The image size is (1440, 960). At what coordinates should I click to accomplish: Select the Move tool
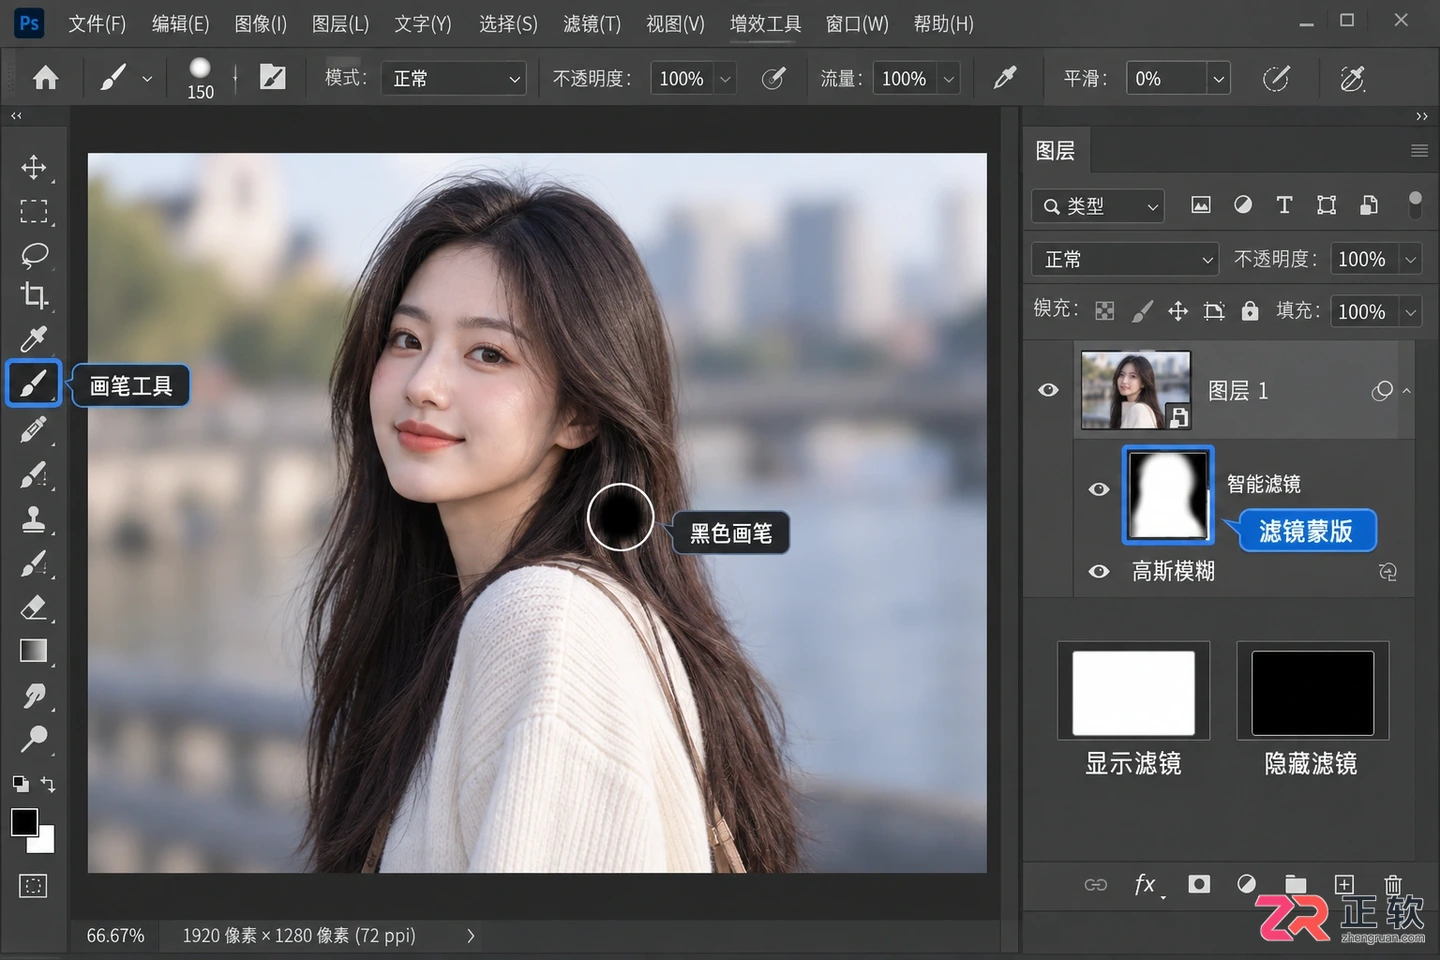point(34,167)
